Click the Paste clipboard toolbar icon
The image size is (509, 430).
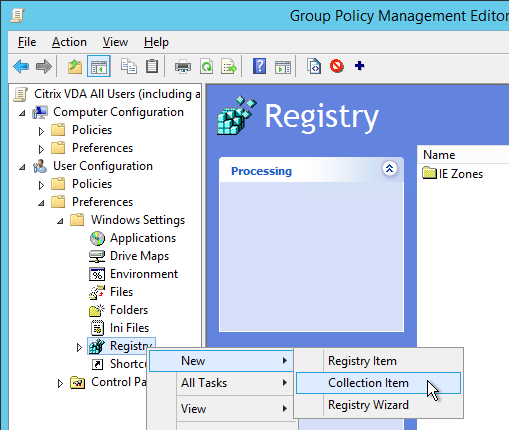pos(152,66)
